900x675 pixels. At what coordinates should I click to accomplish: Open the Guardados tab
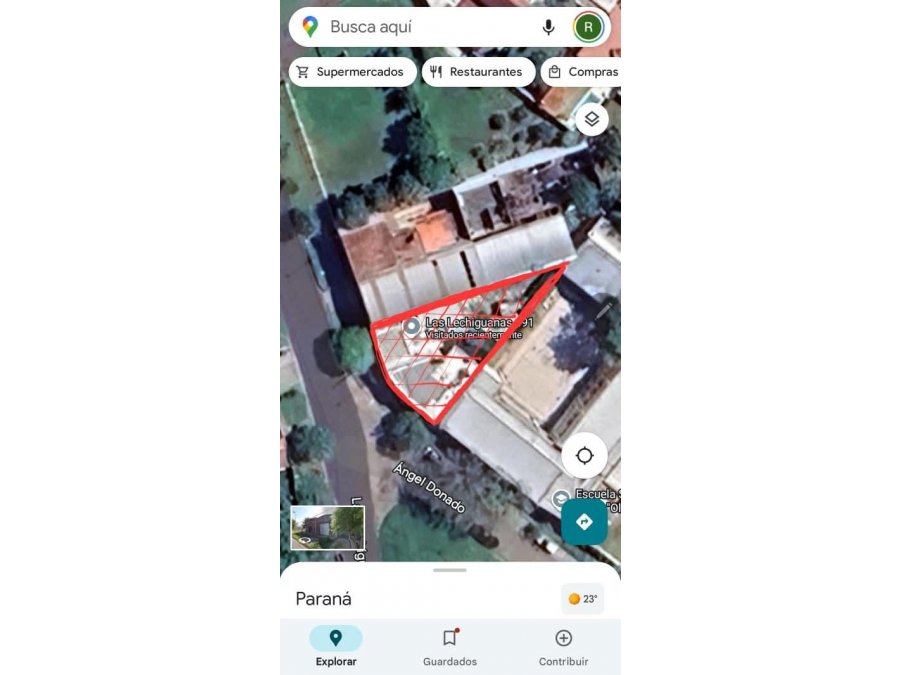point(450,646)
